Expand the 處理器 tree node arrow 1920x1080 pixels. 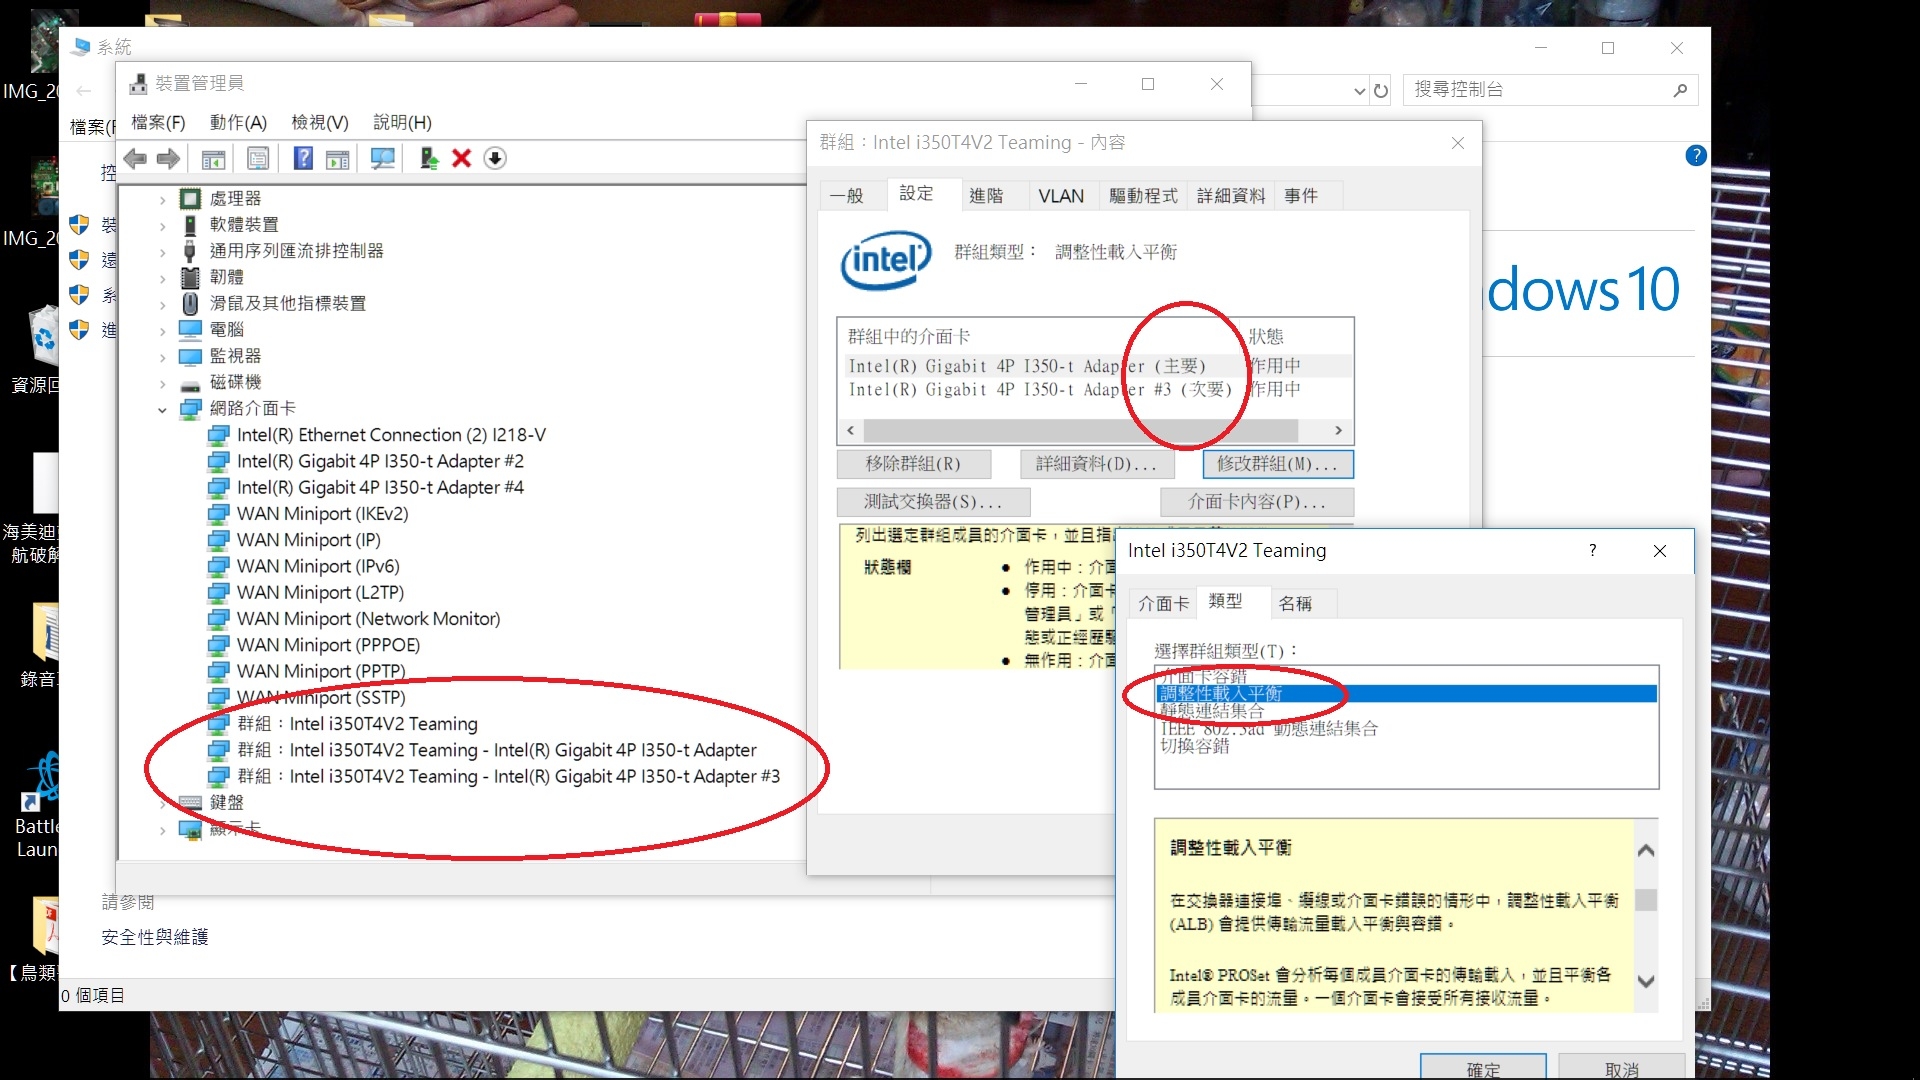point(163,199)
